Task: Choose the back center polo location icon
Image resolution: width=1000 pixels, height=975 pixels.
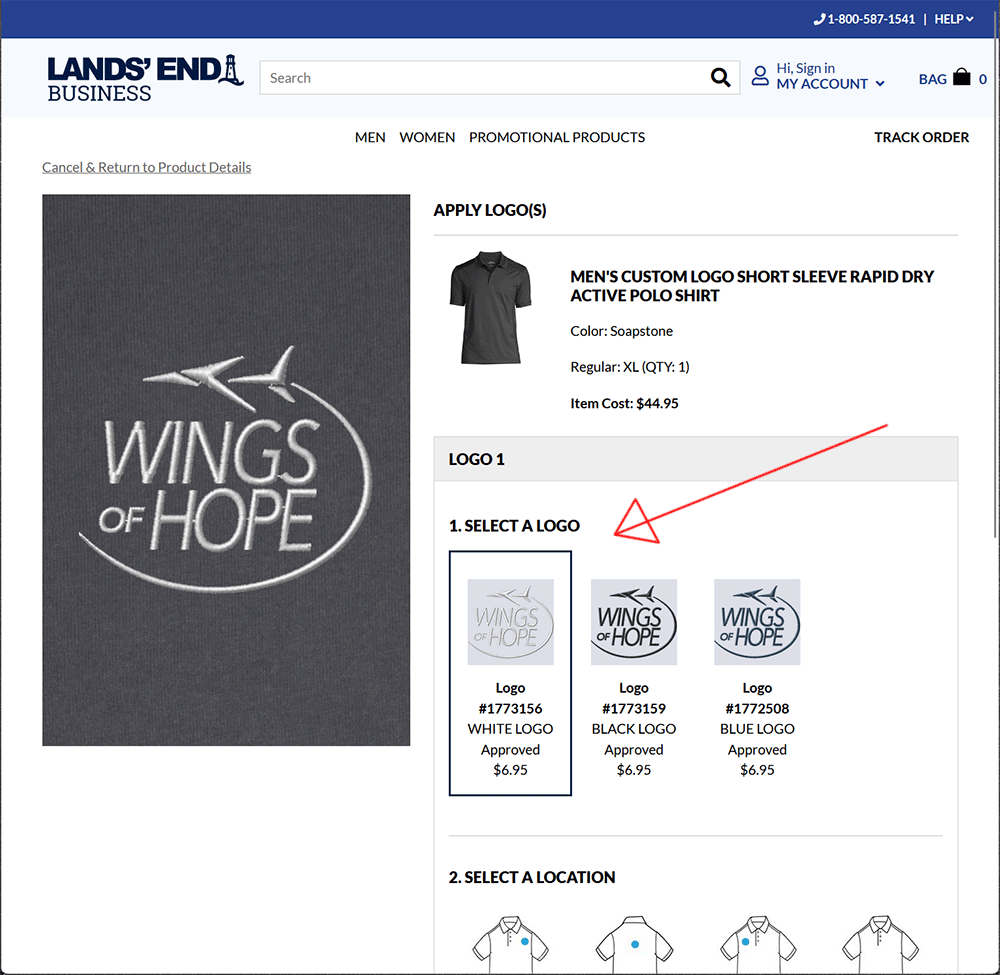Action: (634, 944)
